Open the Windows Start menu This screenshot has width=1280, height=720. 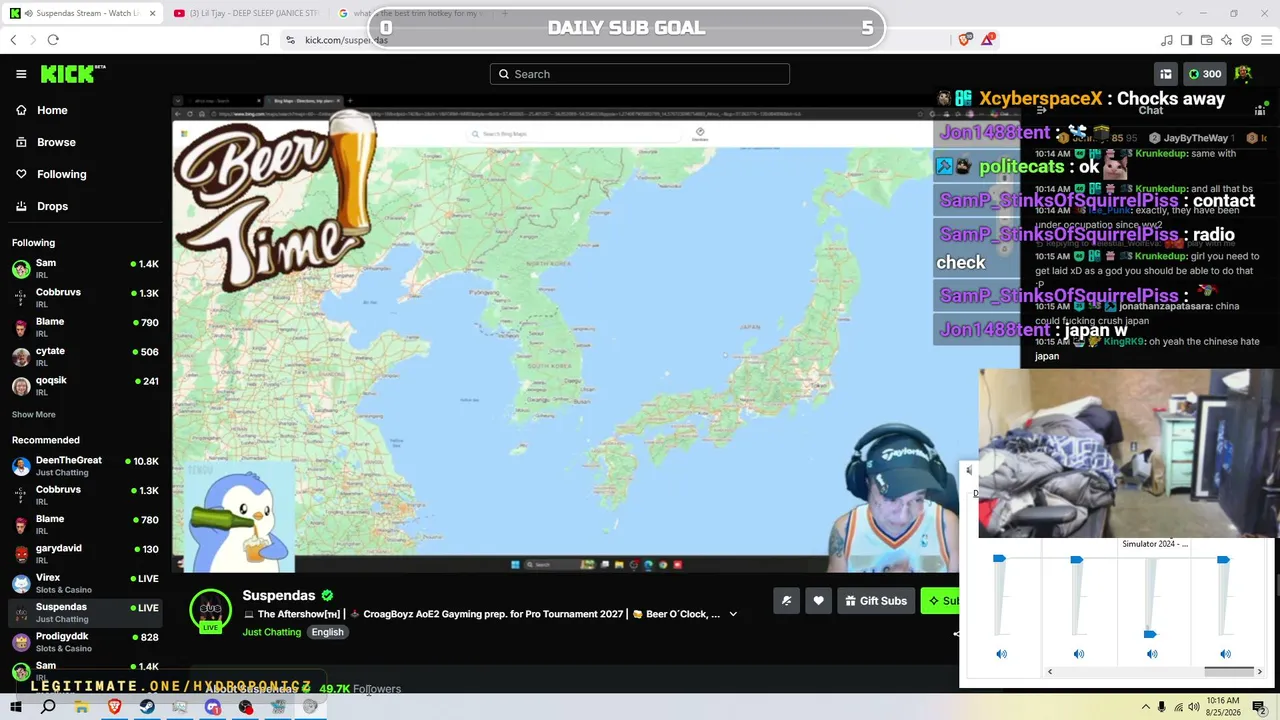(x=16, y=707)
